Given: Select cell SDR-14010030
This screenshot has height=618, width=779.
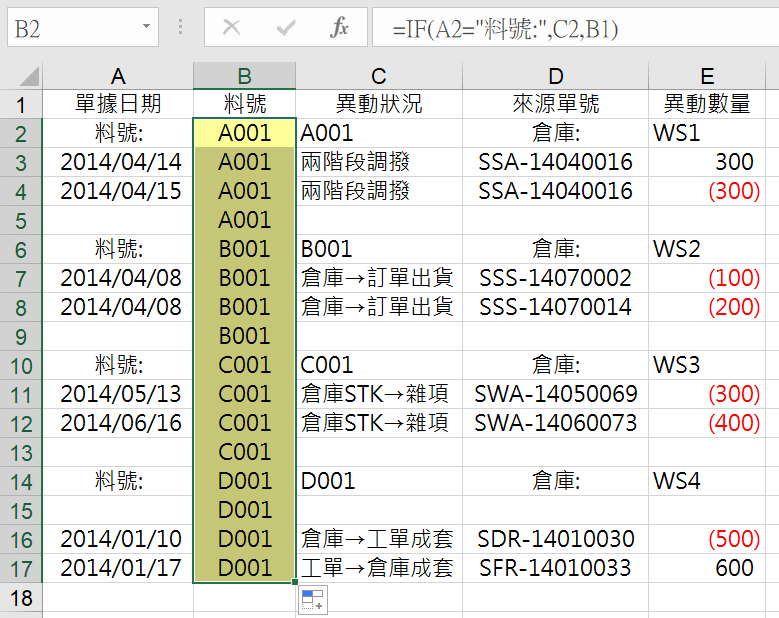Looking at the screenshot, I should 555,540.
